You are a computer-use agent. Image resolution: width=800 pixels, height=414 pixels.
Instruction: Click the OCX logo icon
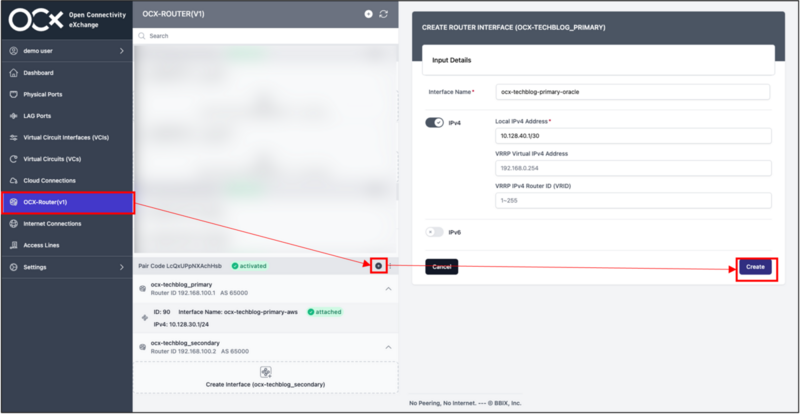tap(36, 19)
